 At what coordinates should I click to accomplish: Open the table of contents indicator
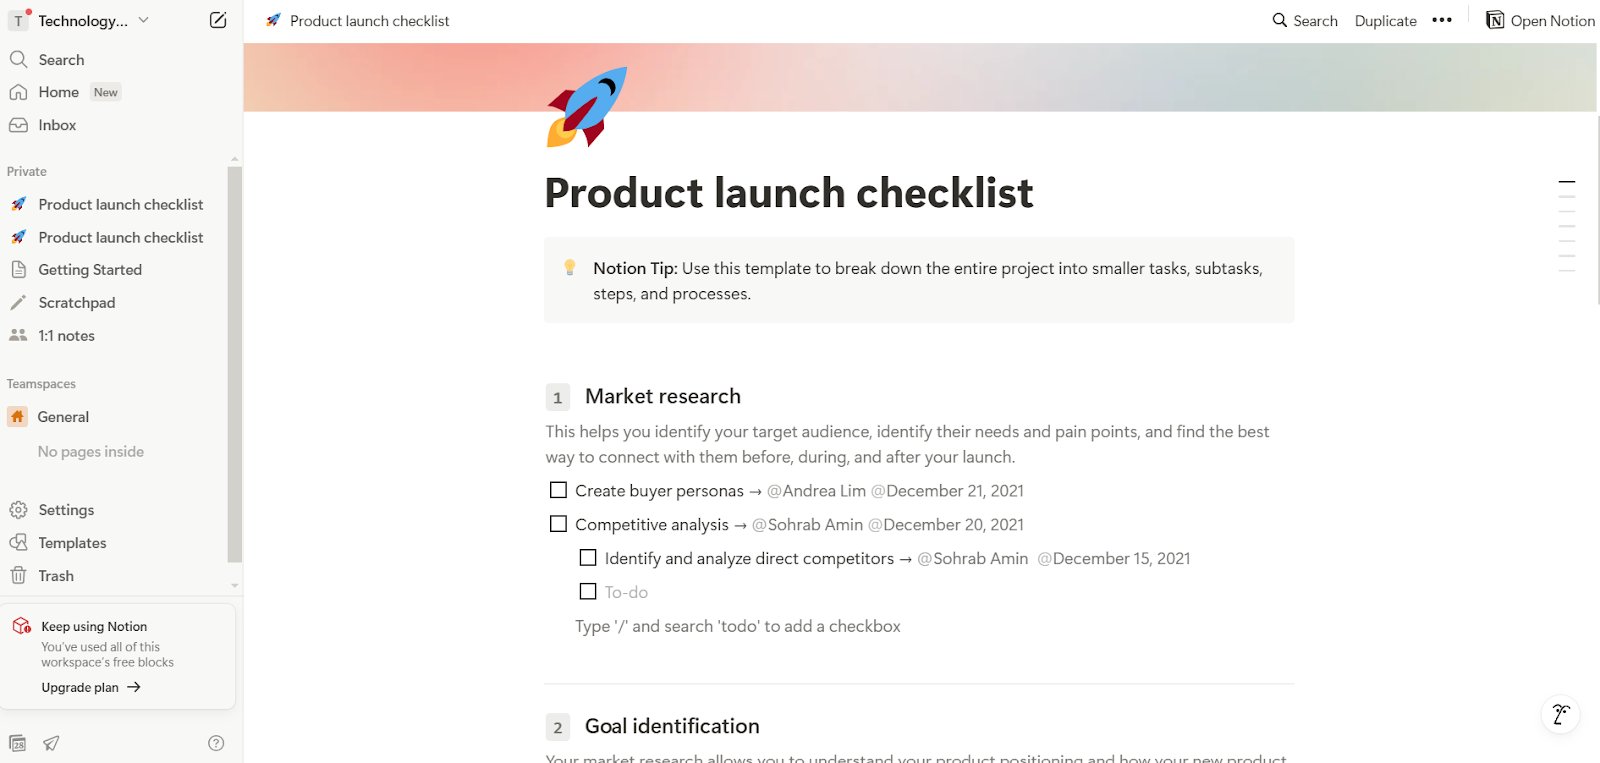coord(1566,182)
